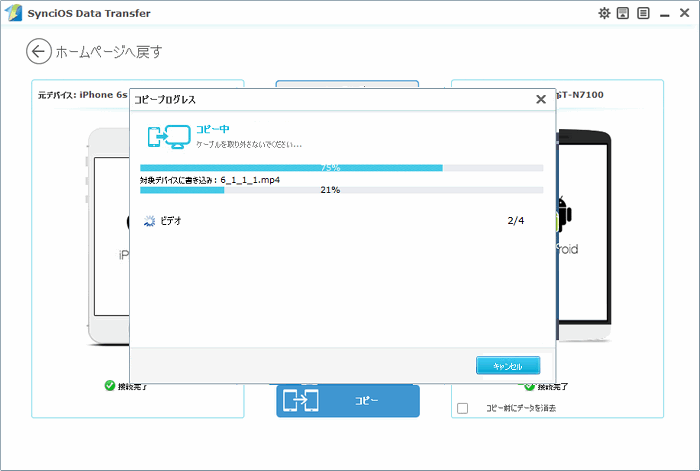Click the ビデオ row label
The height and width of the screenshot is (471, 700).
pyautogui.click(x=171, y=221)
